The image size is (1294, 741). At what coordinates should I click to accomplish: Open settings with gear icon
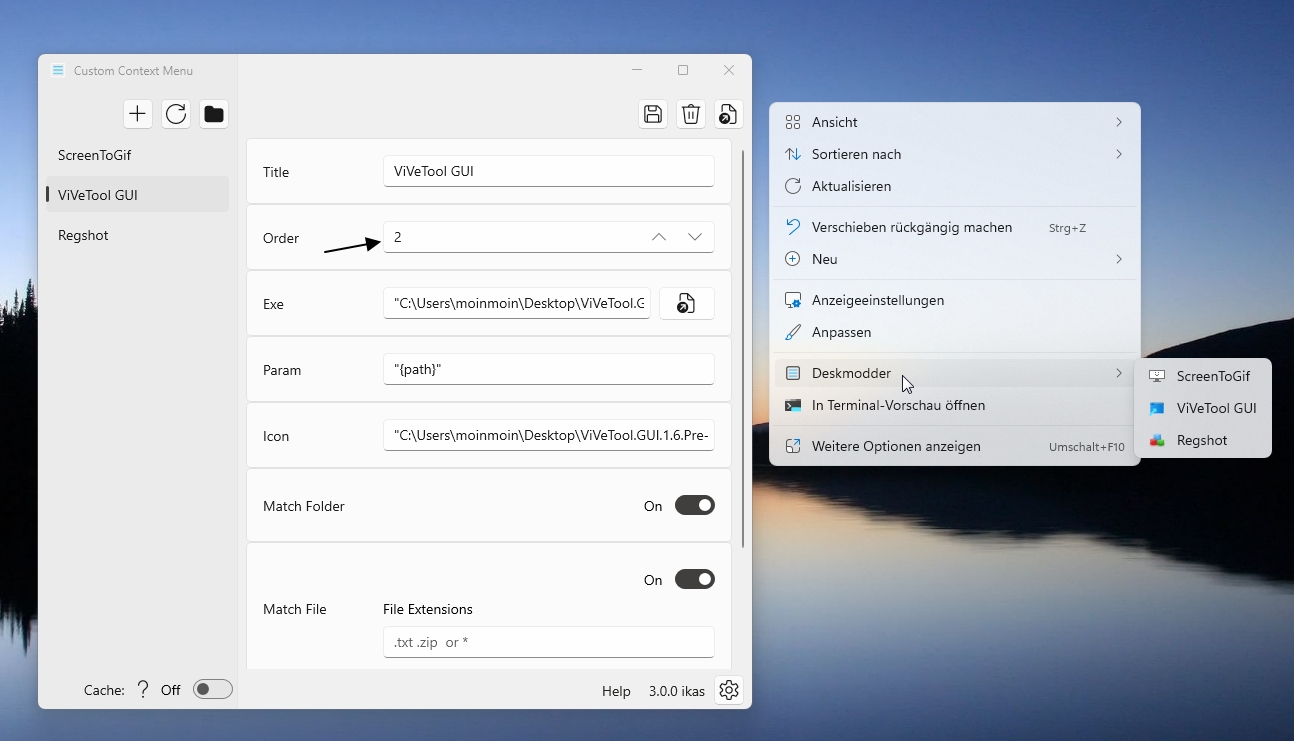729,690
